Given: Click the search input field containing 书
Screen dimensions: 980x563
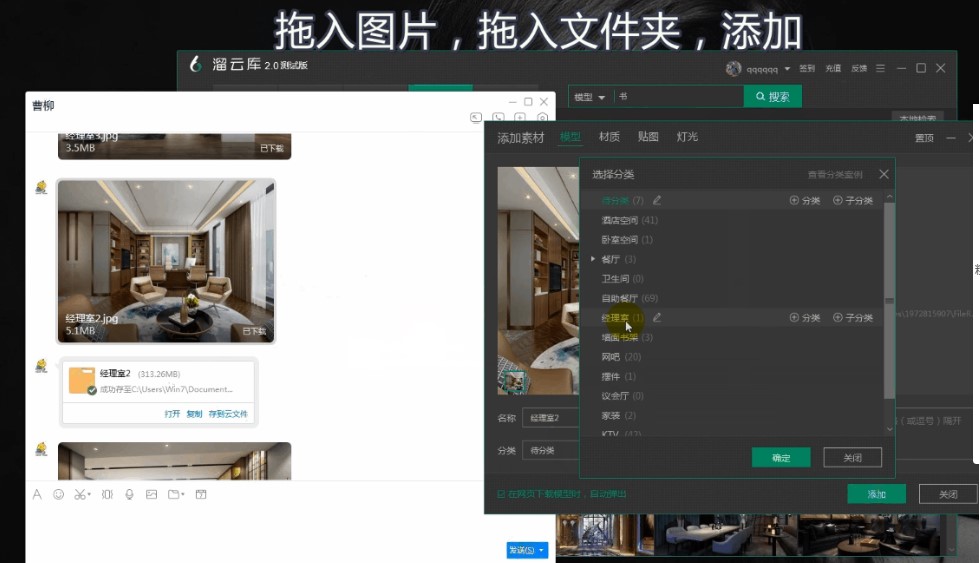Looking at the screenshot, I should coord(679,96).
